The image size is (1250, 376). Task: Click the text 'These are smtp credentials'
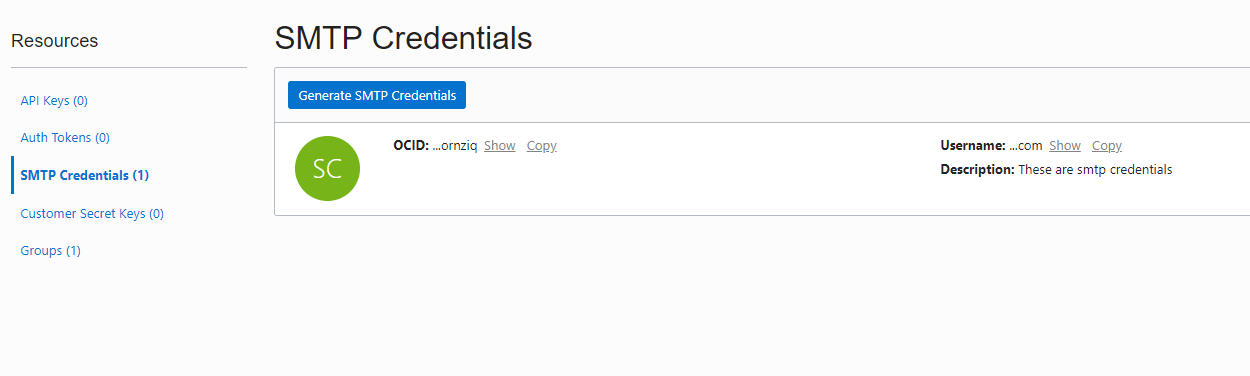[1095, 170]
